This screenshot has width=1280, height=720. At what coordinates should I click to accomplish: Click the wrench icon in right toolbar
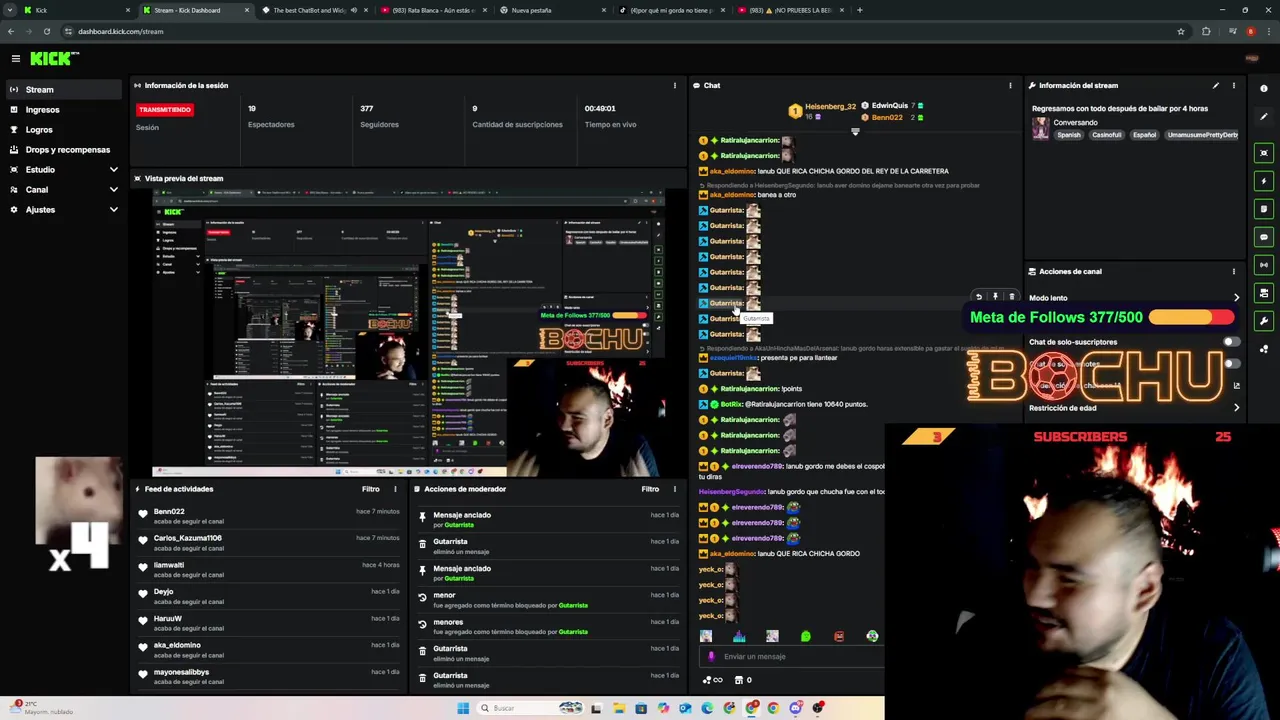[x=1264, y=321]
